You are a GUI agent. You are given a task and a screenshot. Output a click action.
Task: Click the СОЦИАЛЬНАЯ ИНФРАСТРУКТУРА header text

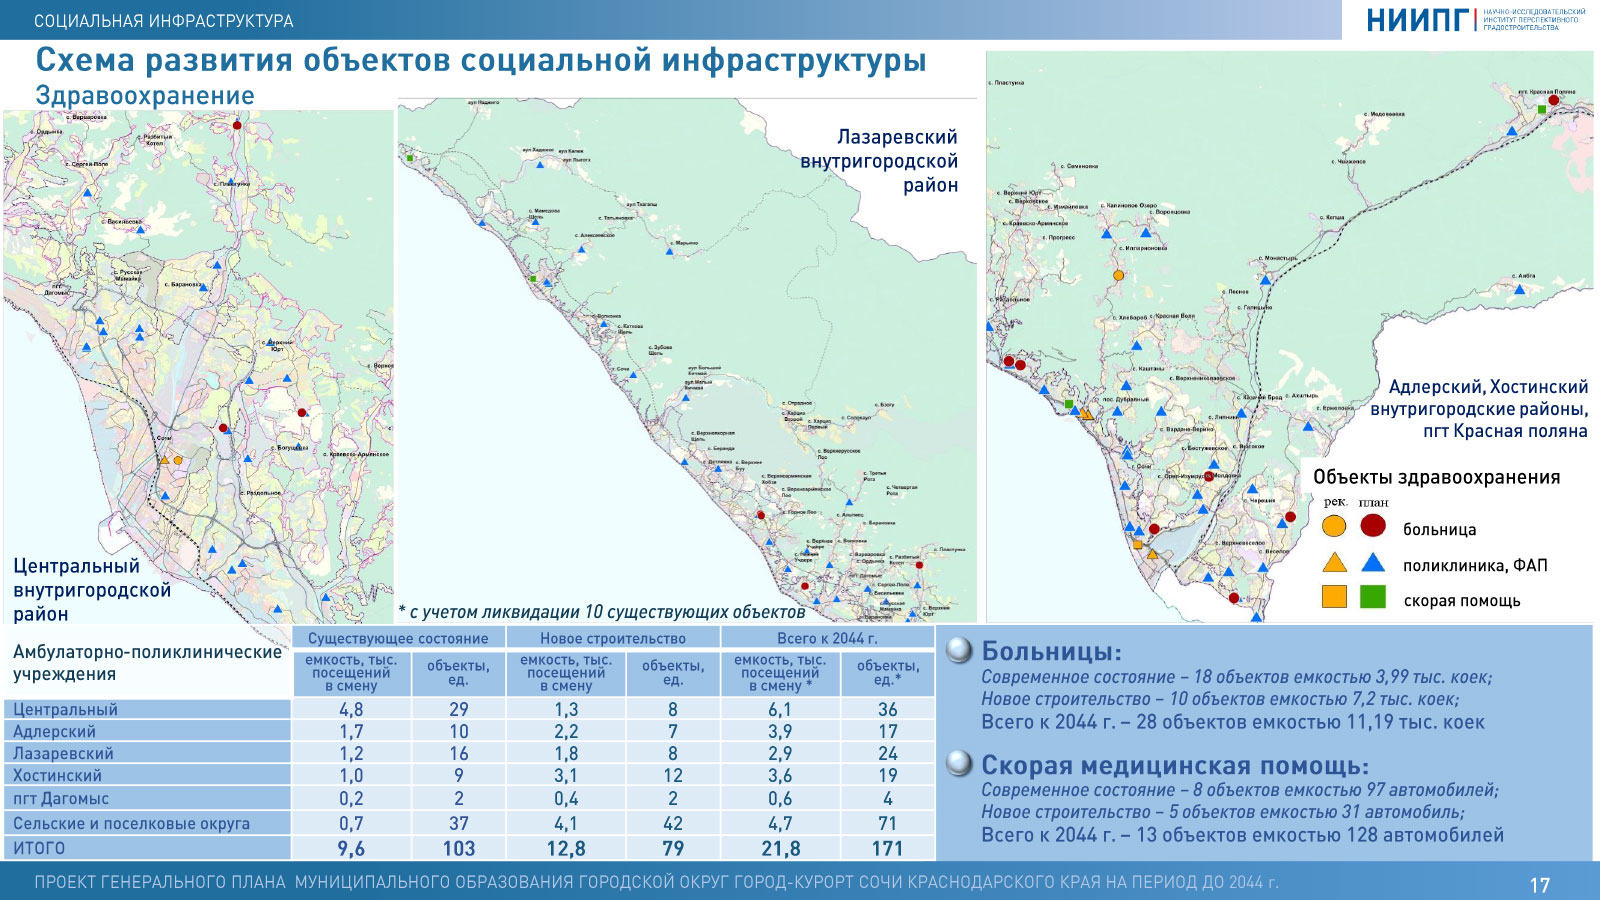(x=164, y=21)
